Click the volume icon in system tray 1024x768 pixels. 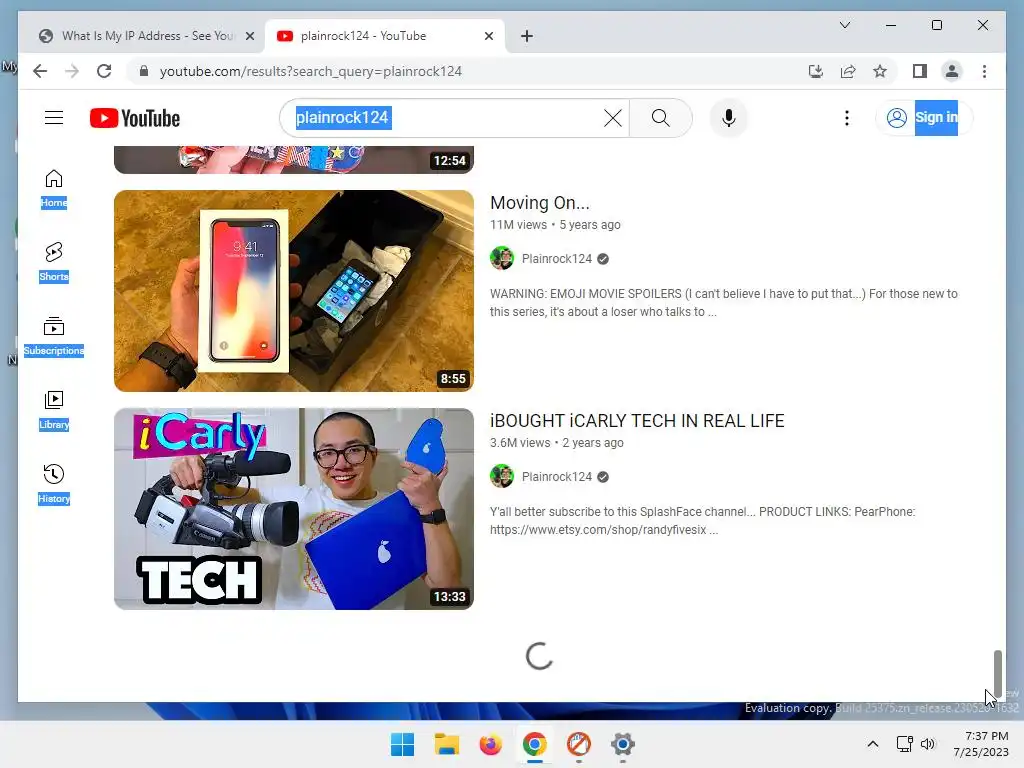[x=927, y=744]
